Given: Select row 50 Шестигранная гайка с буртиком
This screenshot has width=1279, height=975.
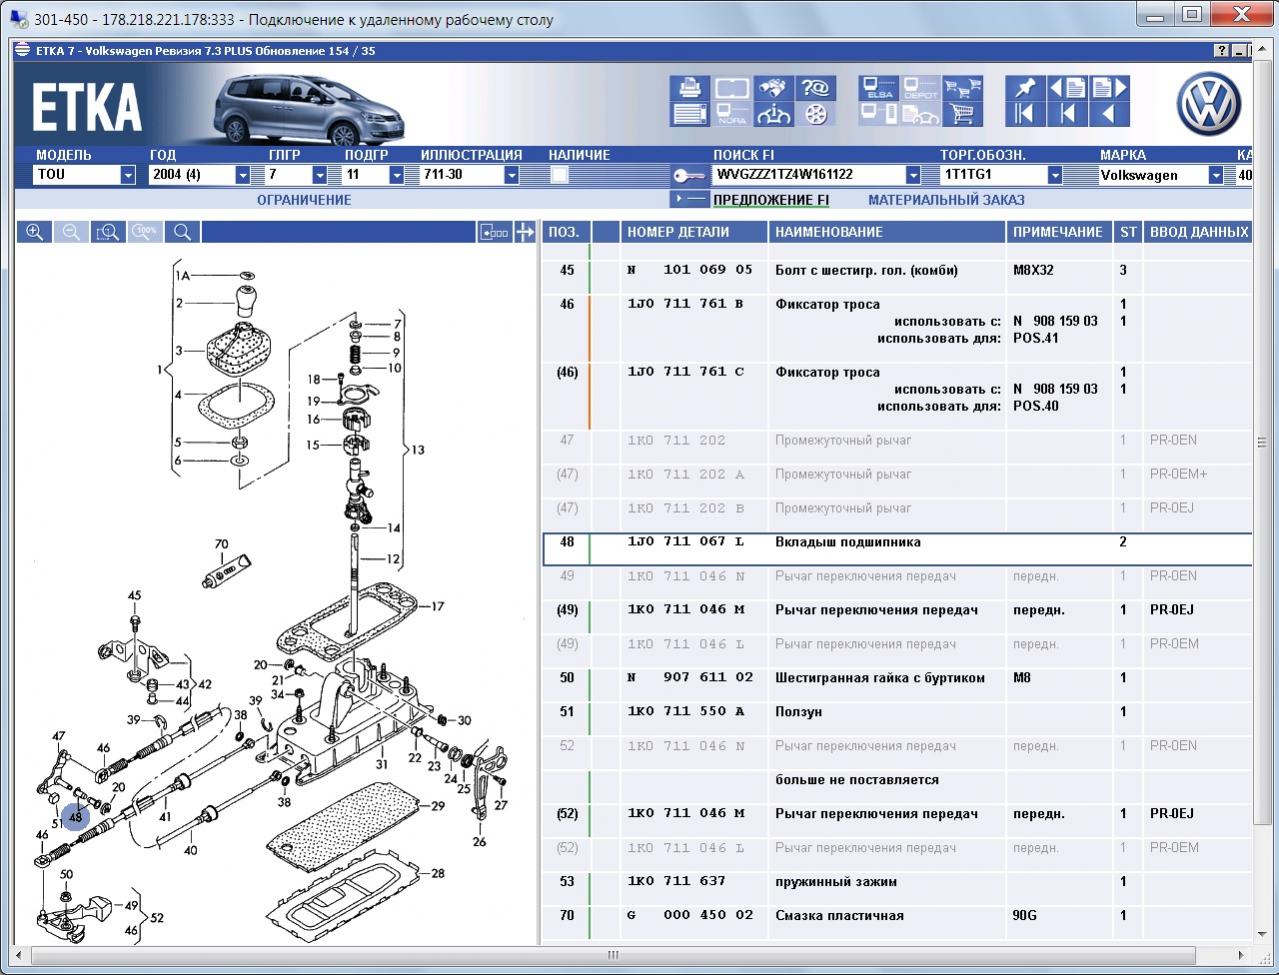Looking at the screenshot, I should pos(897,678).
